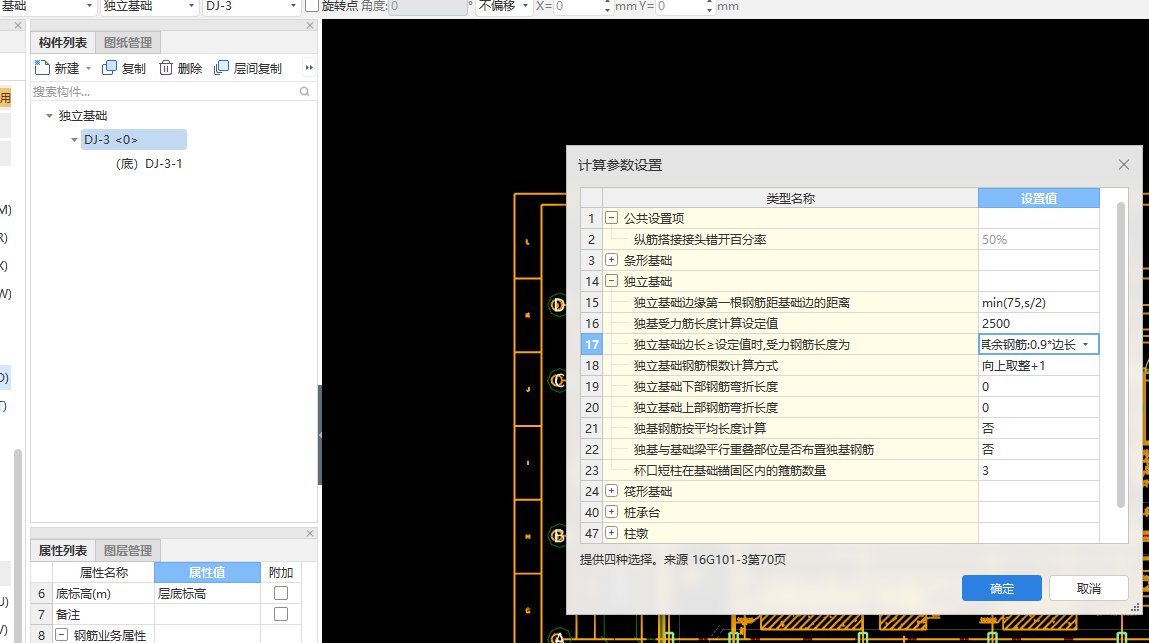Click the 复制 copy icon
1149x643 pixels.
(x=109, y=67)
